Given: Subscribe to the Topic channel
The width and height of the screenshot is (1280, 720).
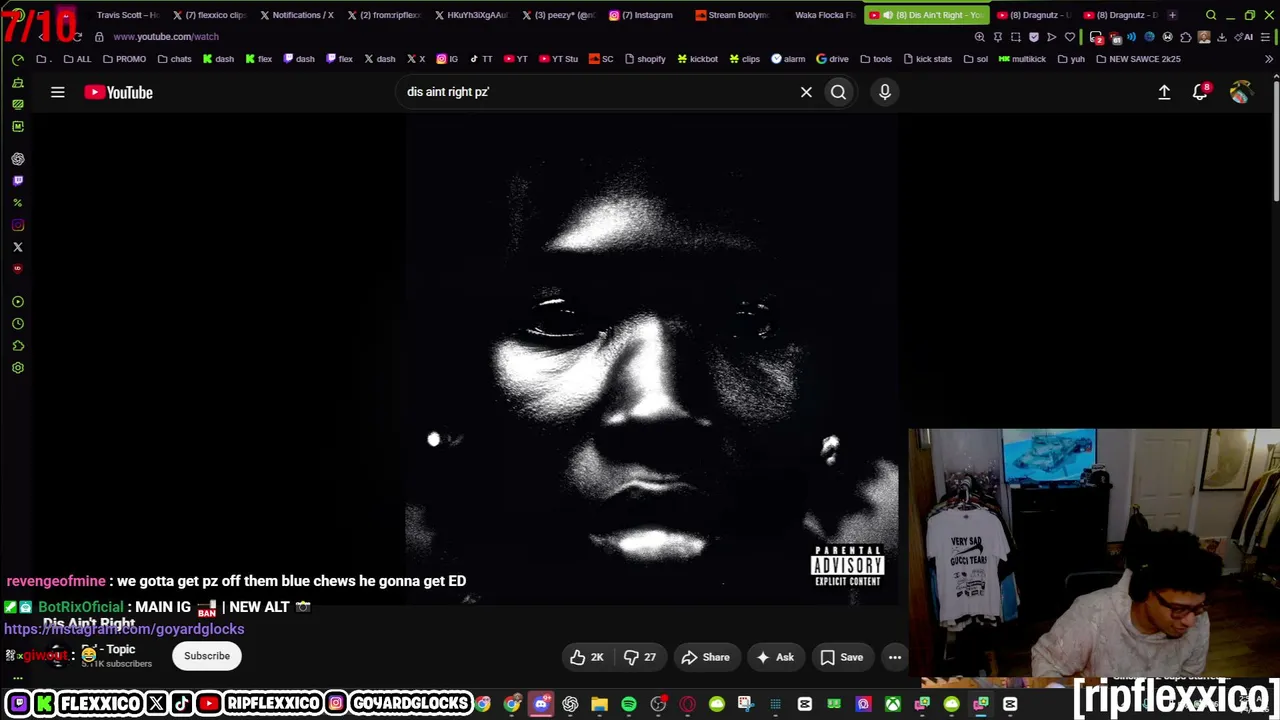Looking at the screenshot, I should (207, 656).
